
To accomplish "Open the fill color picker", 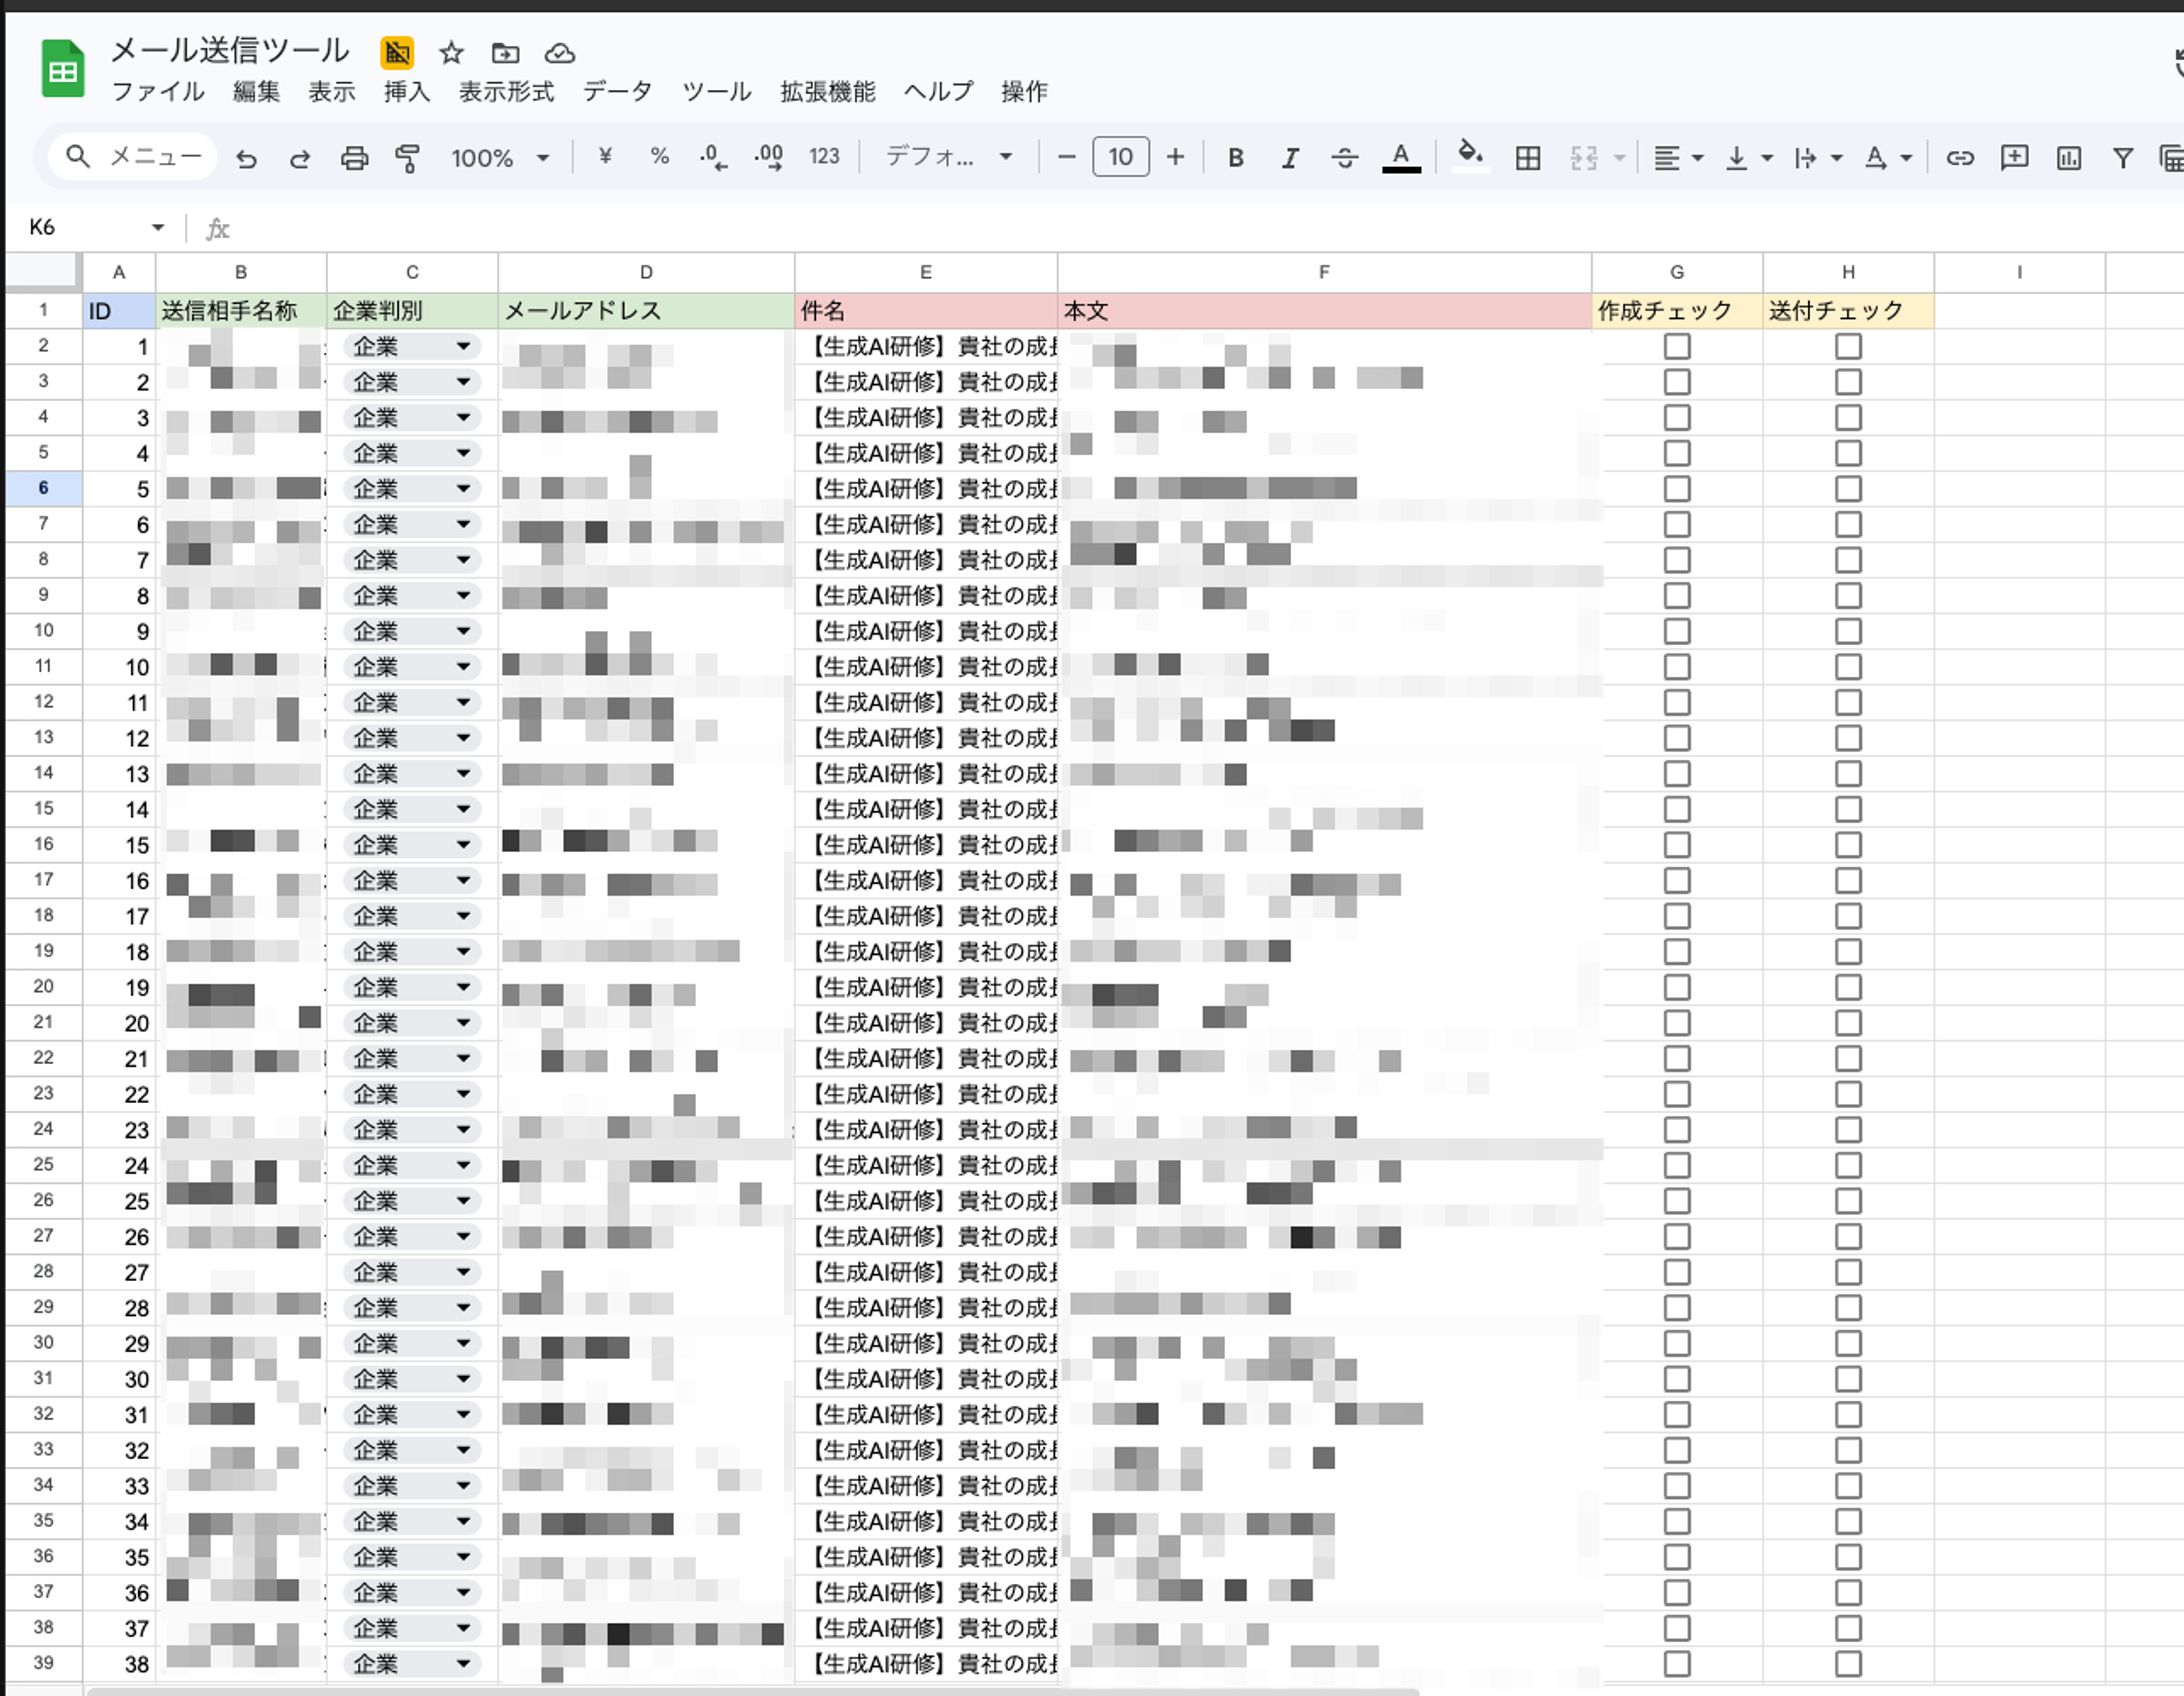I will click(1469, 157).
